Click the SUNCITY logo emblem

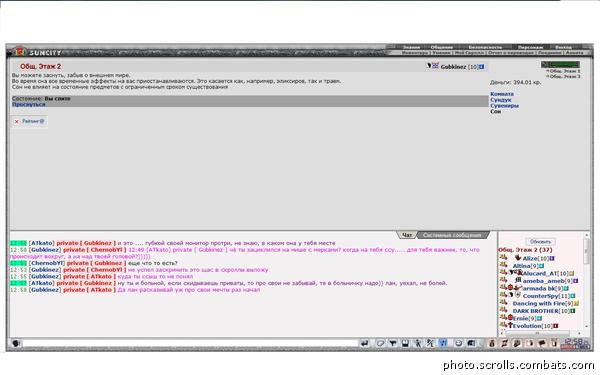pos(20,51)
